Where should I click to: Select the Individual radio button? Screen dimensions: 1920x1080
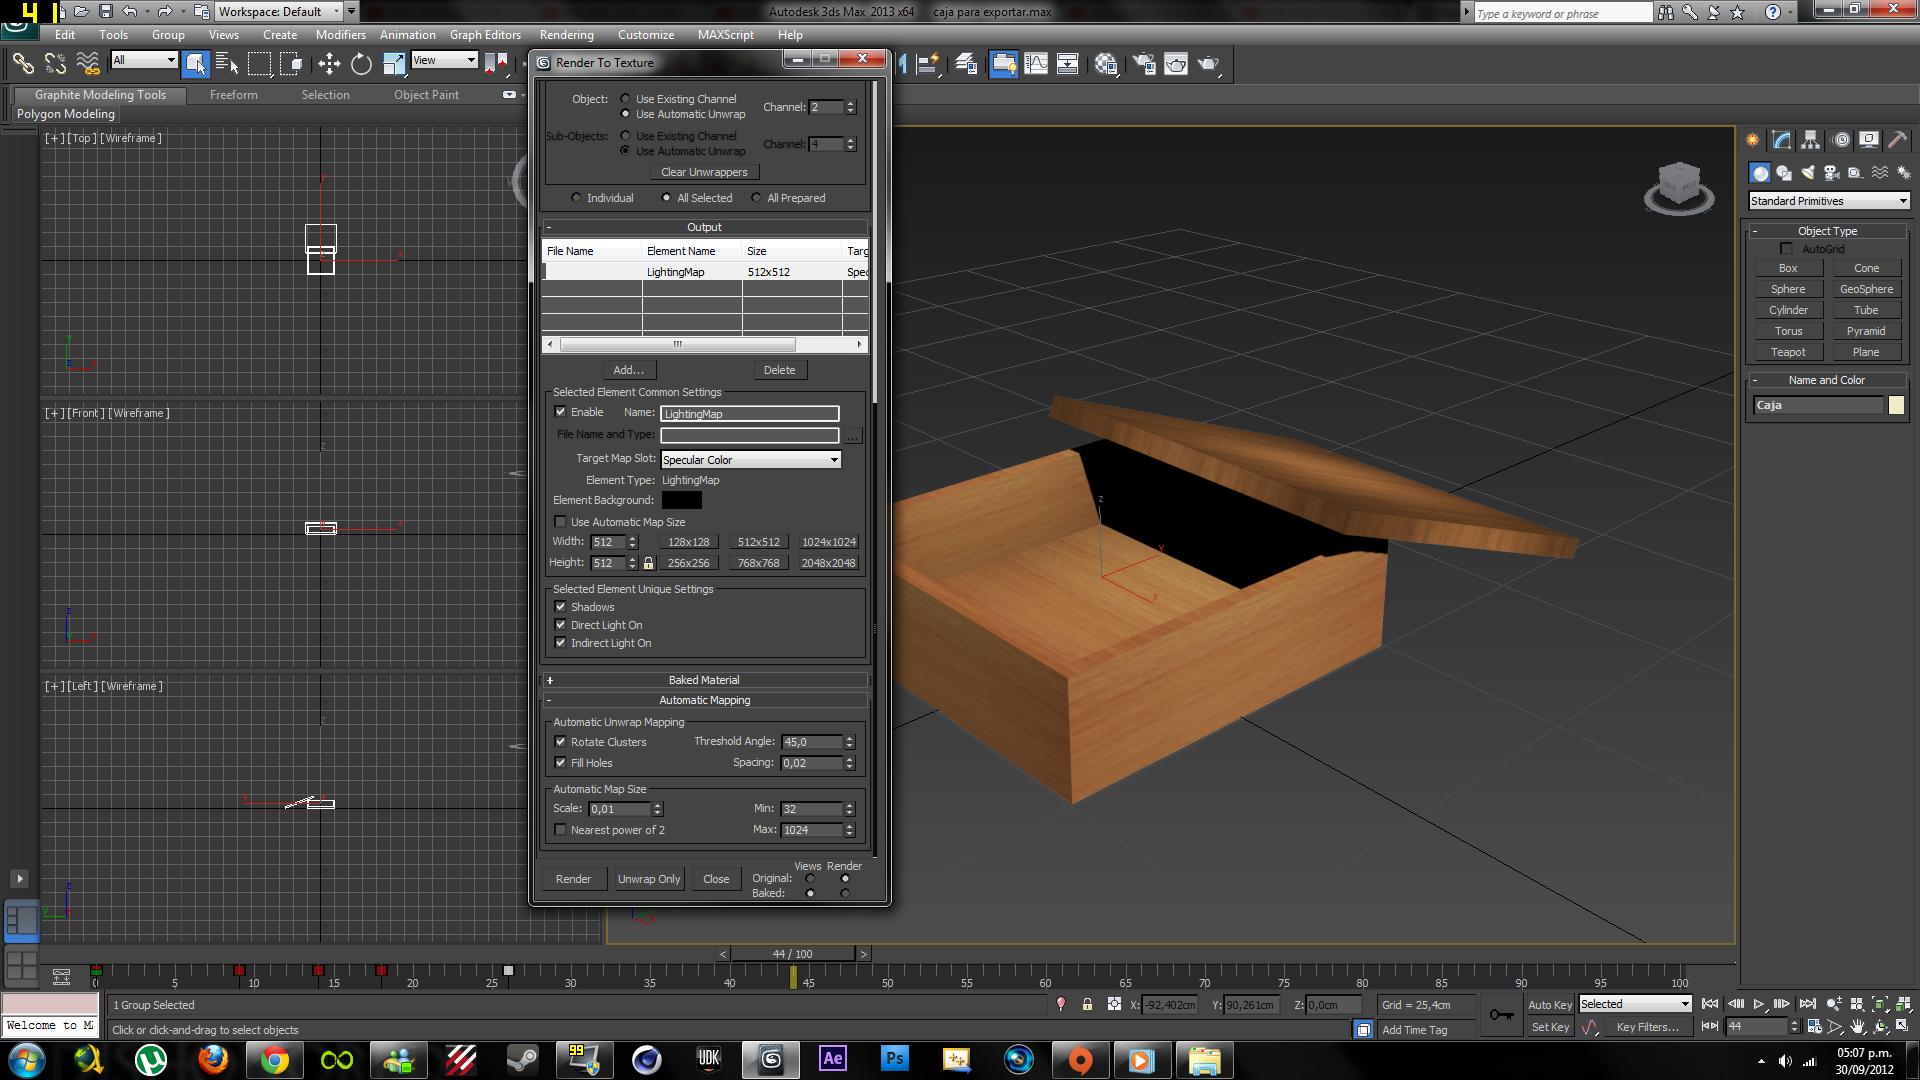click(x=576, y=198)
